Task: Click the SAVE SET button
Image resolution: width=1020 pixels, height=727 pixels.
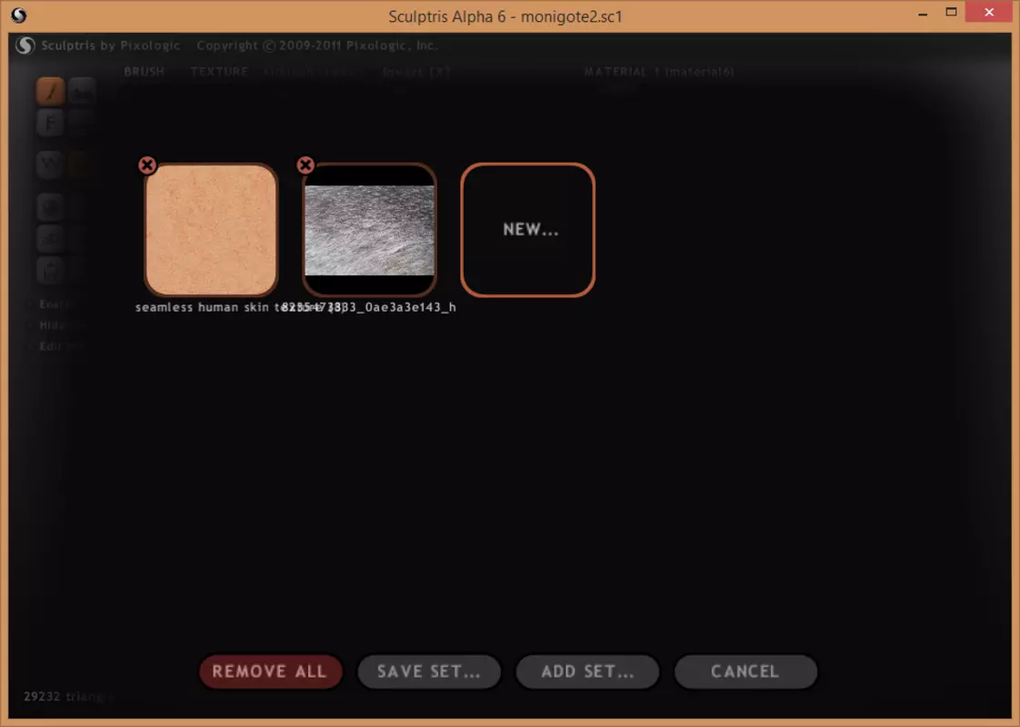Action: [x=429, y=671]
